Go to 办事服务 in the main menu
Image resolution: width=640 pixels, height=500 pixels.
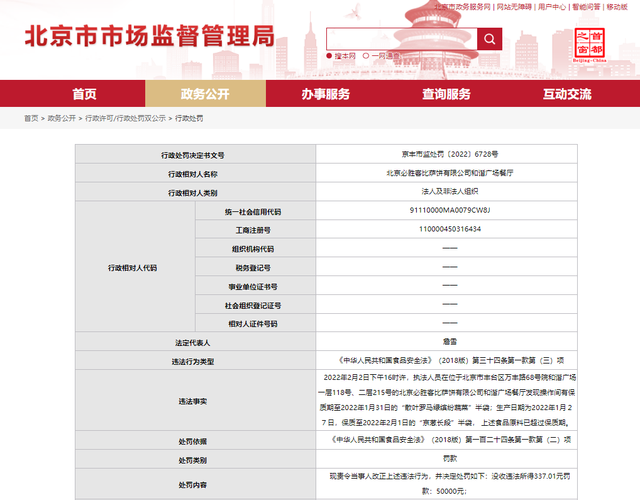(x=326, y=94)
